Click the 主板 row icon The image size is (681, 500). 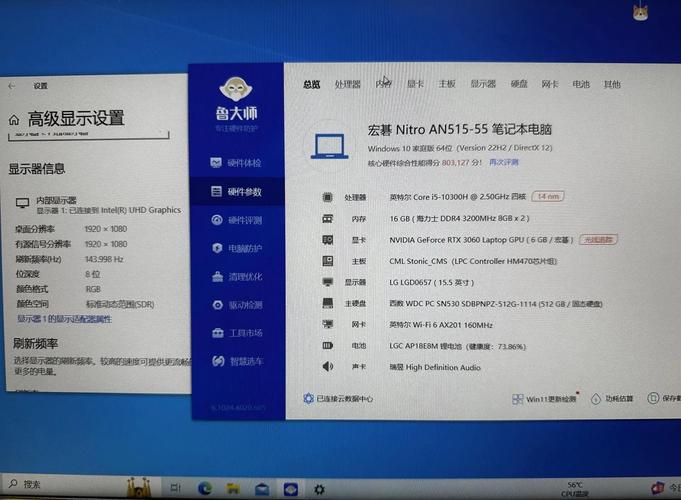[x=327, y=261]
